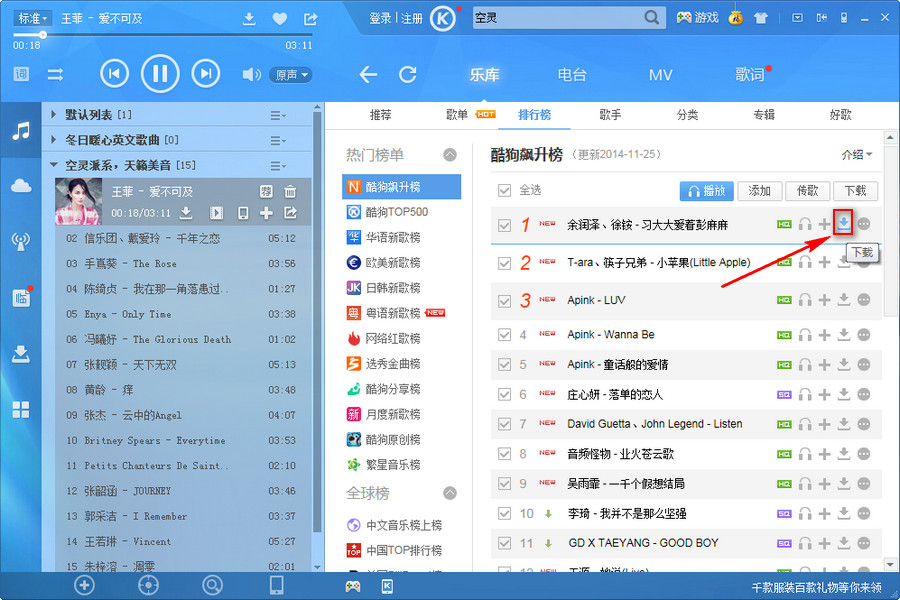
Task: Delete the current song with trash icon
Action: [x=290, y=191]
